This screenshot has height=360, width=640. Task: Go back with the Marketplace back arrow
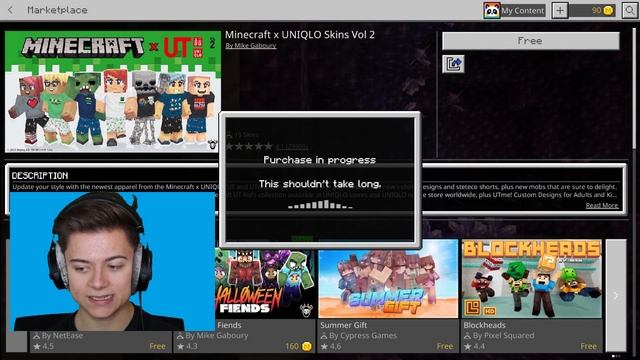tap(11, 10)
